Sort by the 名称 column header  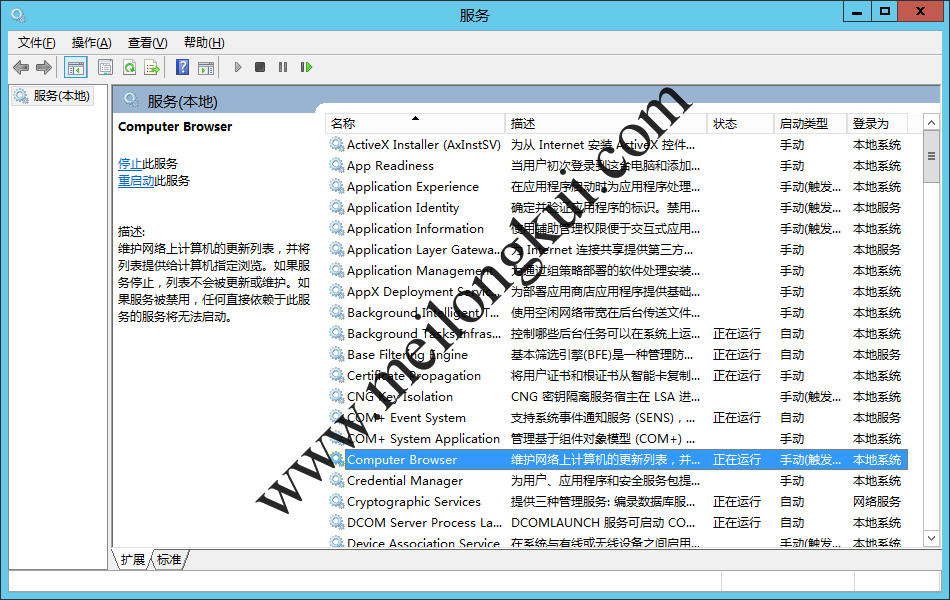(414, 123)
